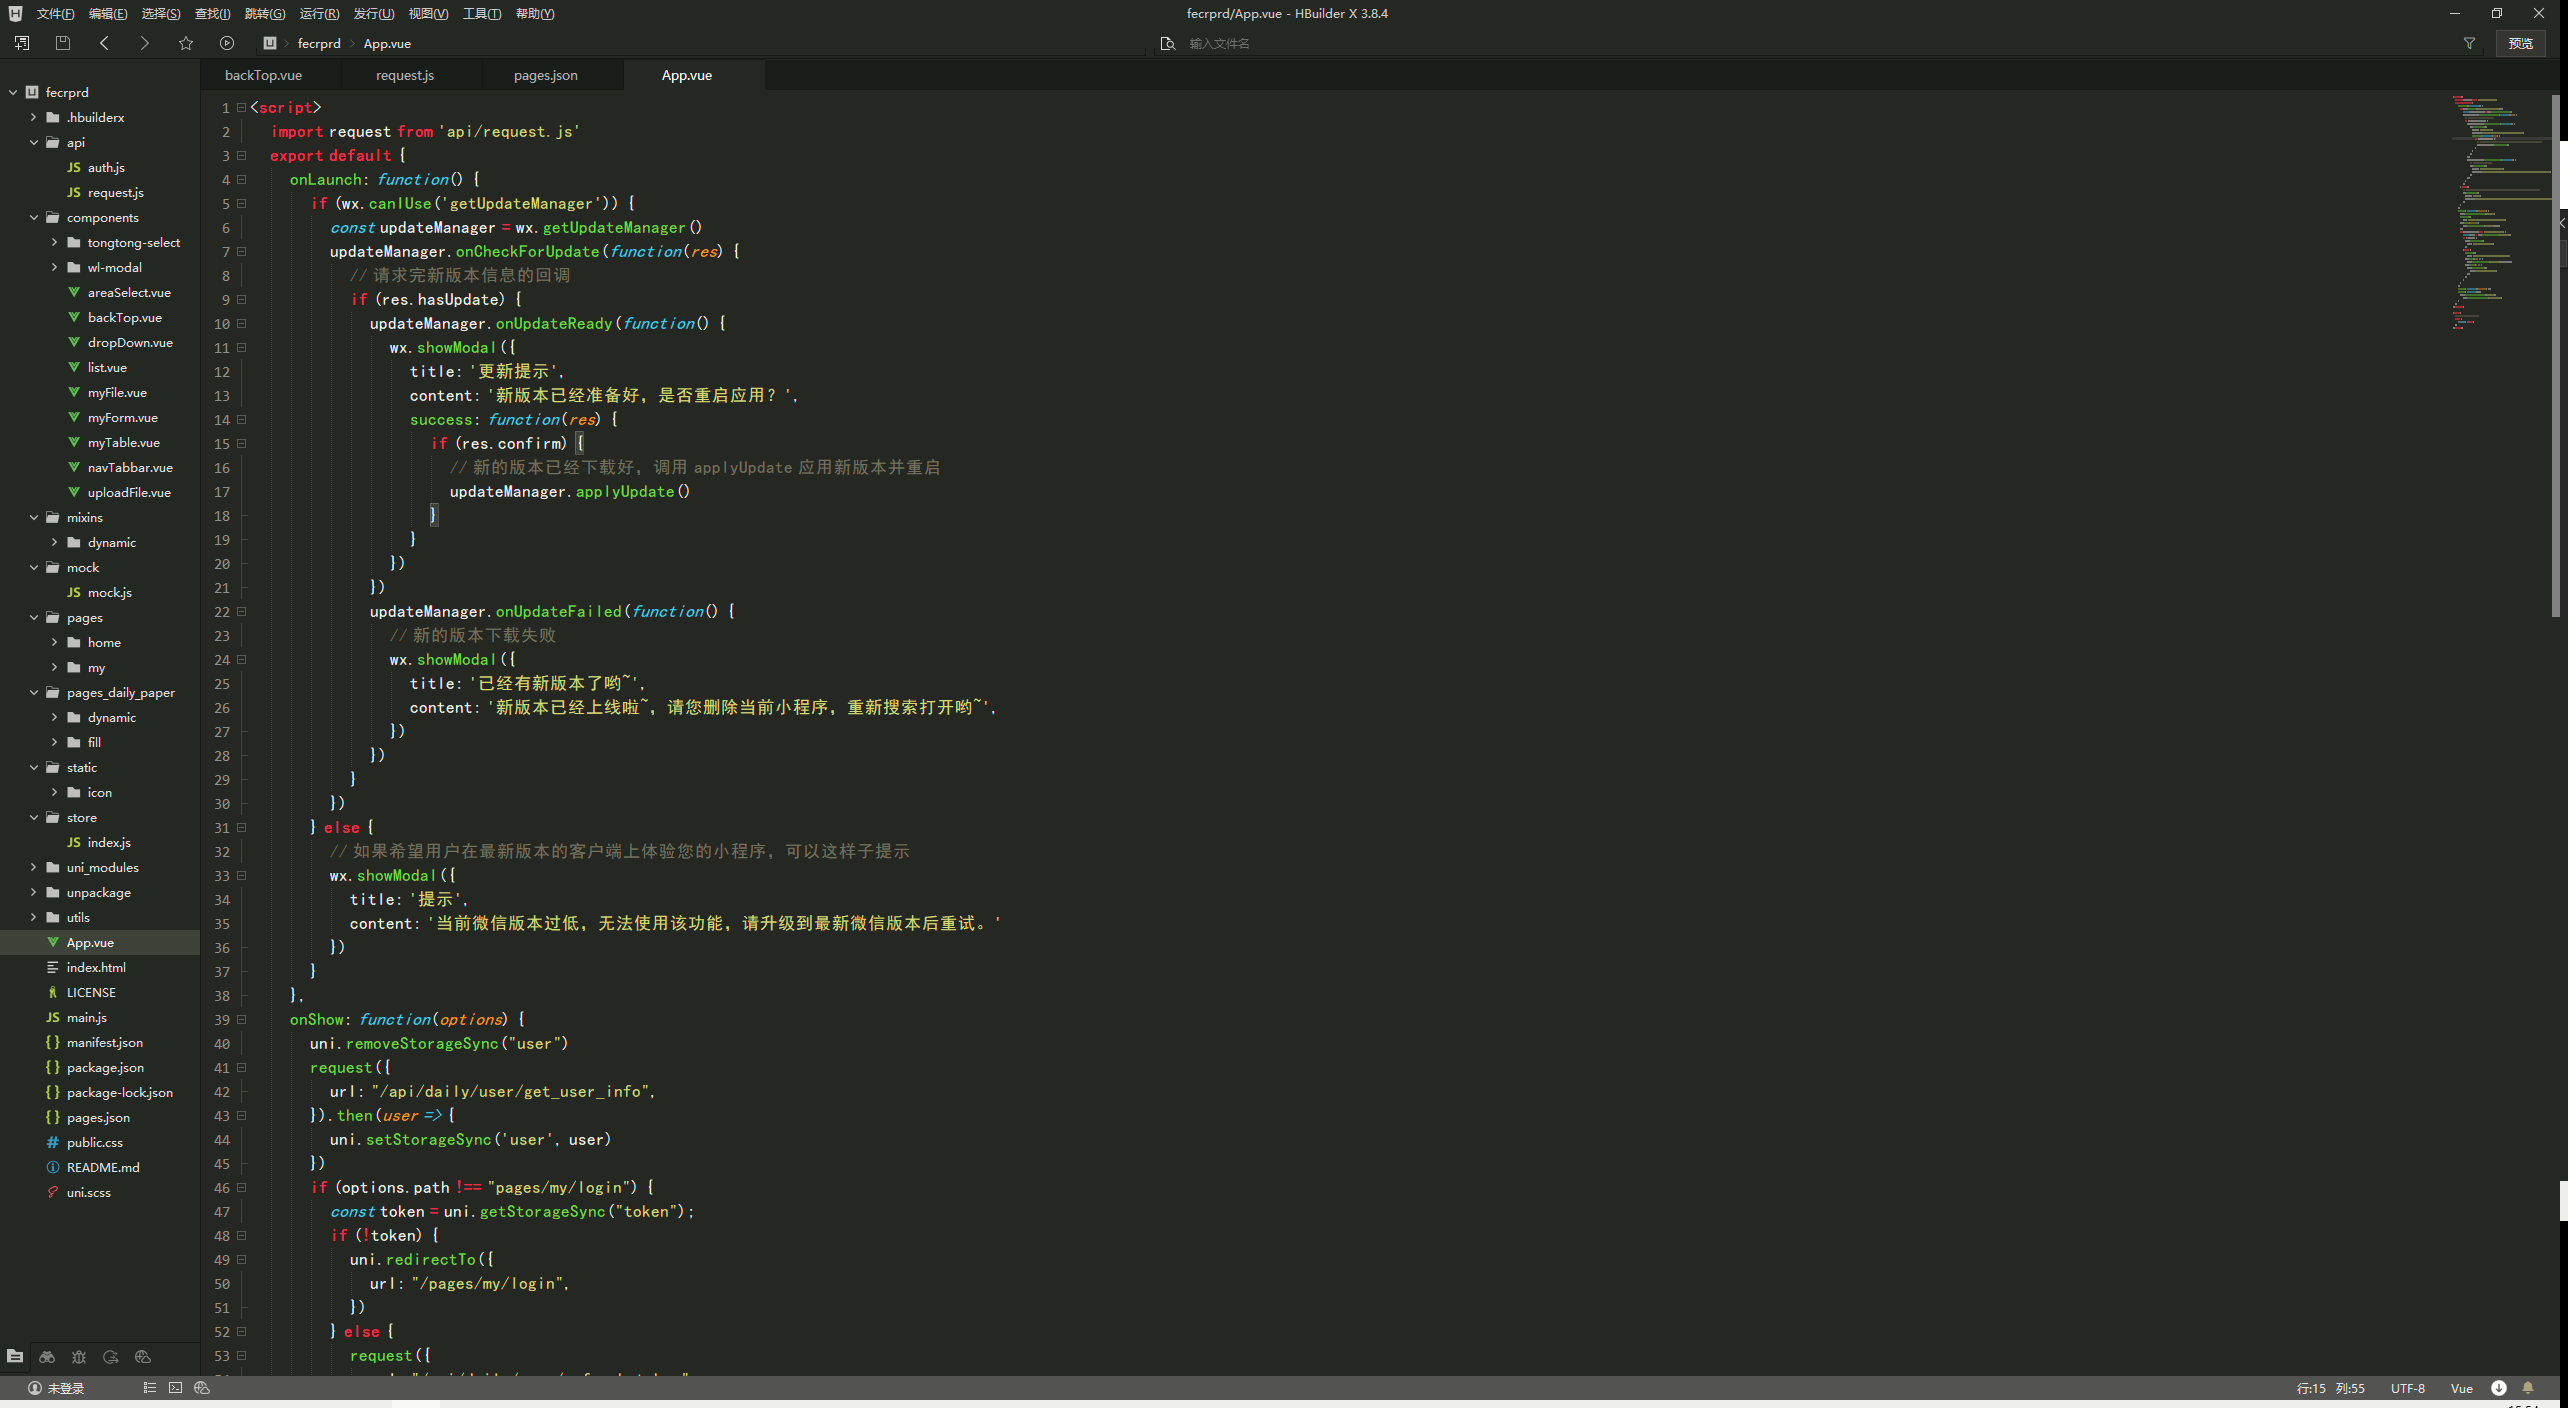2568x1408 pixels.
Task: Expand the tongtong-select folder
Action: tap(54, 242)
